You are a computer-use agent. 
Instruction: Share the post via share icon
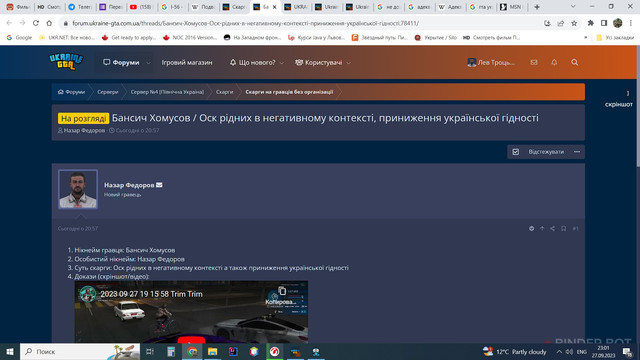coord(552,229)
